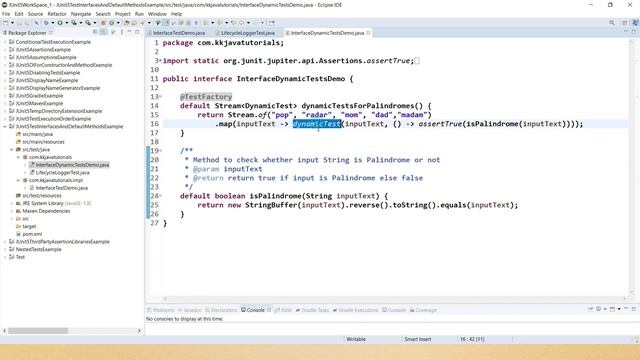Viewport: 640px width, 360px height.
Task: Close the InterfaceDynamicTestsDemo.java editor tab
Action: click(x=369, y=33)
